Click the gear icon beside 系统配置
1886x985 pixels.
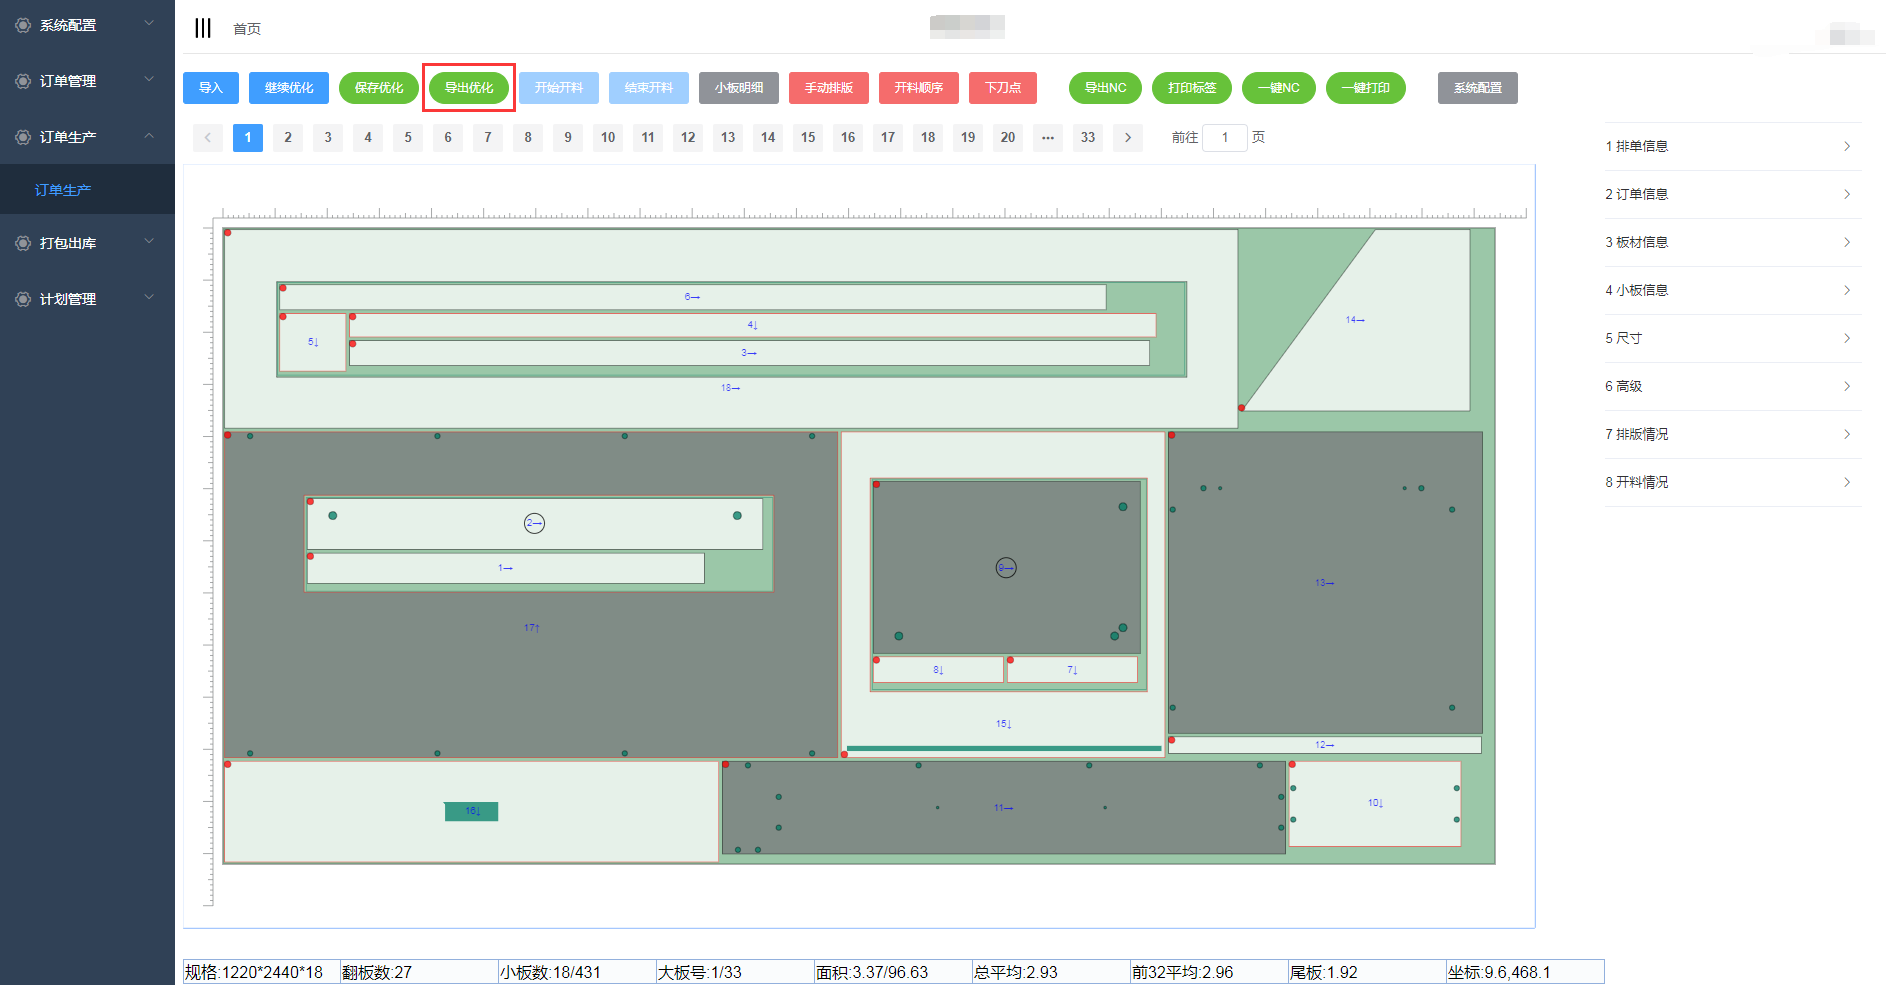click(x=23, y=25)
